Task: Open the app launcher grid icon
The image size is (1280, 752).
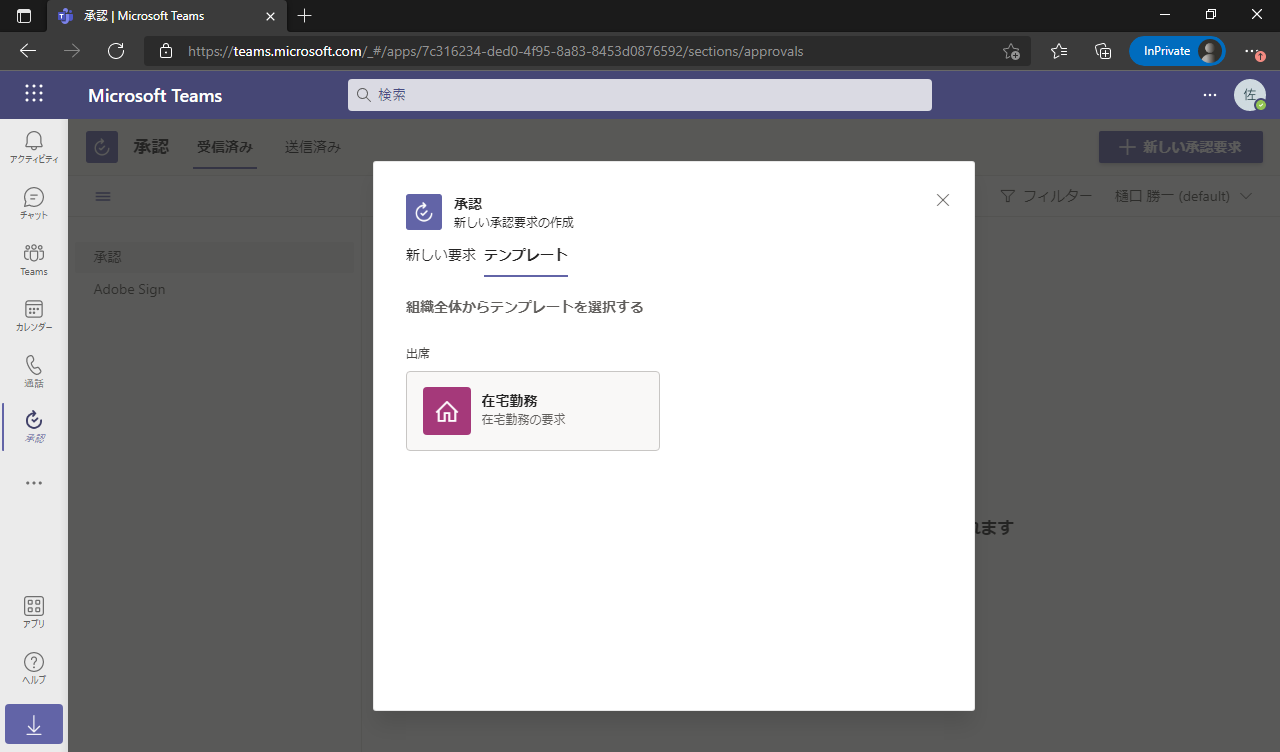Action: [34, 94]
